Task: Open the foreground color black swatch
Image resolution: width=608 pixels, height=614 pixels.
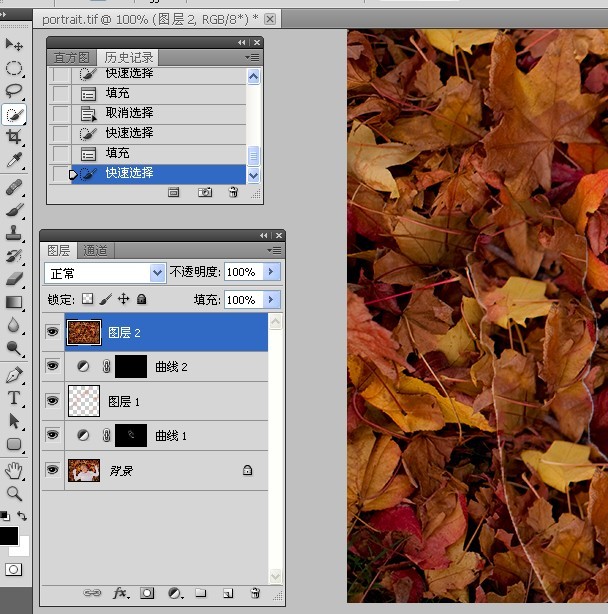Action: tap(9, 536)
